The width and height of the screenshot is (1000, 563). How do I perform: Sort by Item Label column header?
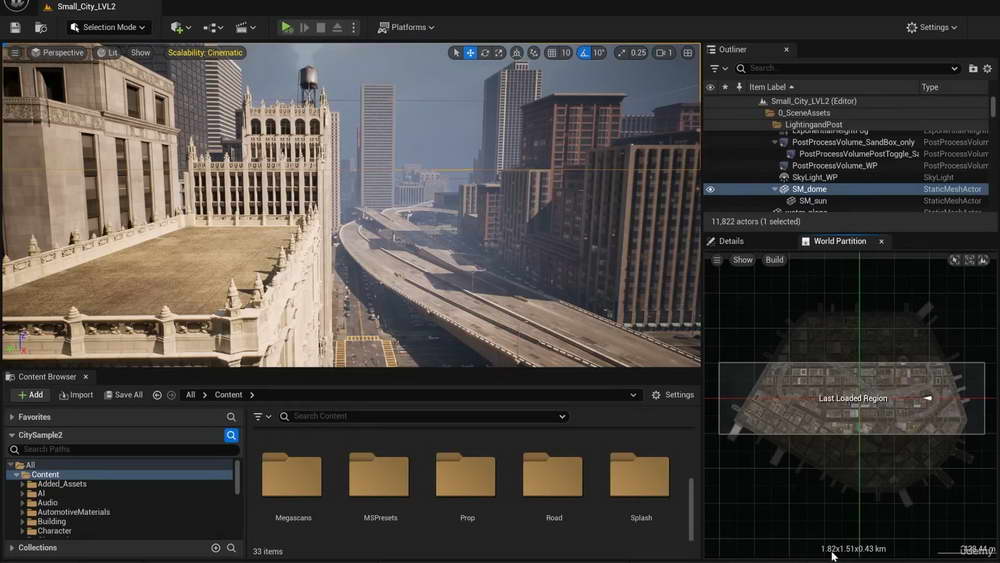coord(771,87)
